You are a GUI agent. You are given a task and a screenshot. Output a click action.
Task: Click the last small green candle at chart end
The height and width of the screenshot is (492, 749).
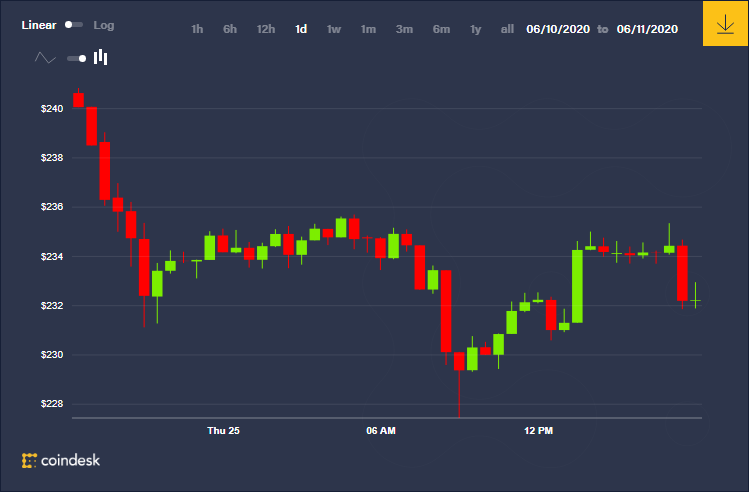click(696, 300)
